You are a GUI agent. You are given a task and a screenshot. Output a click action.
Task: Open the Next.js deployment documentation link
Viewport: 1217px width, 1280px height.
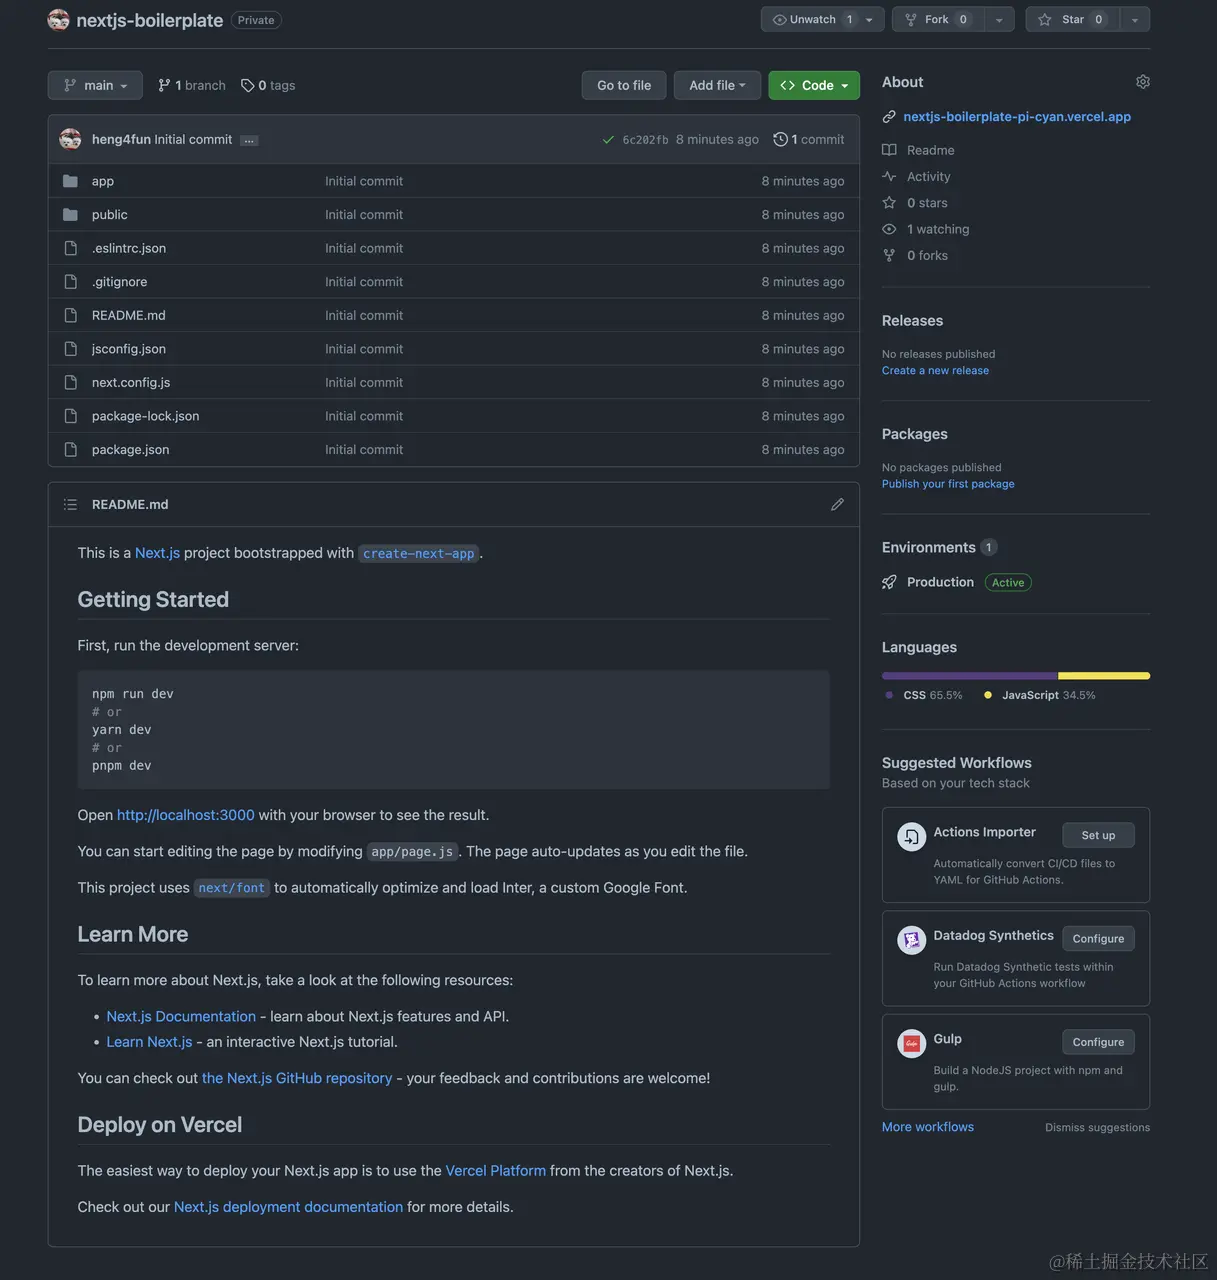[x=288, y=1208]
